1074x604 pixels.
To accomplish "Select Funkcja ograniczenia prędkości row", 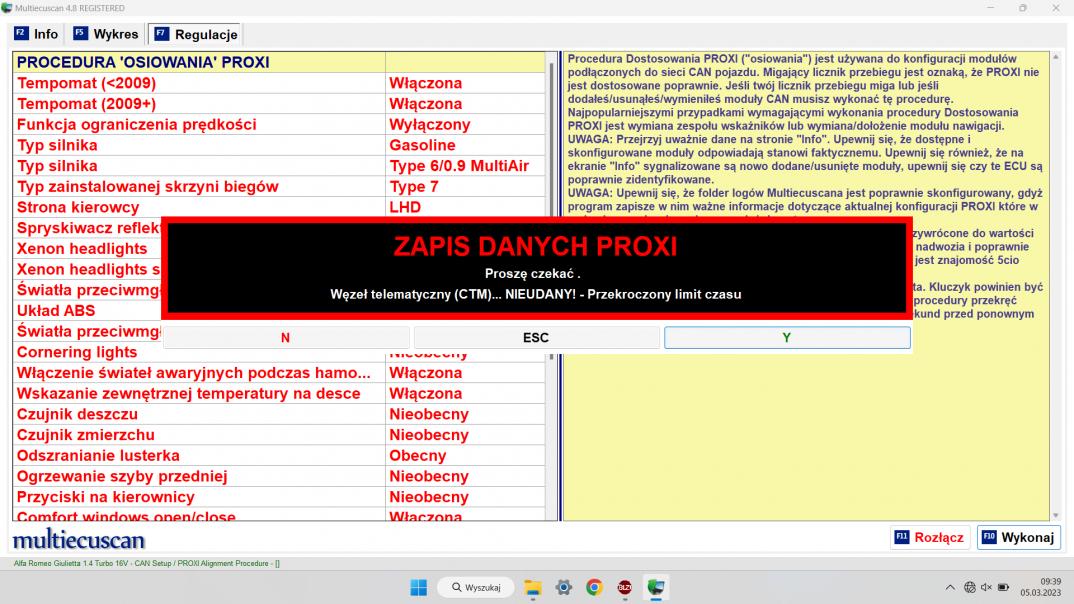I will tap(279, 124).
